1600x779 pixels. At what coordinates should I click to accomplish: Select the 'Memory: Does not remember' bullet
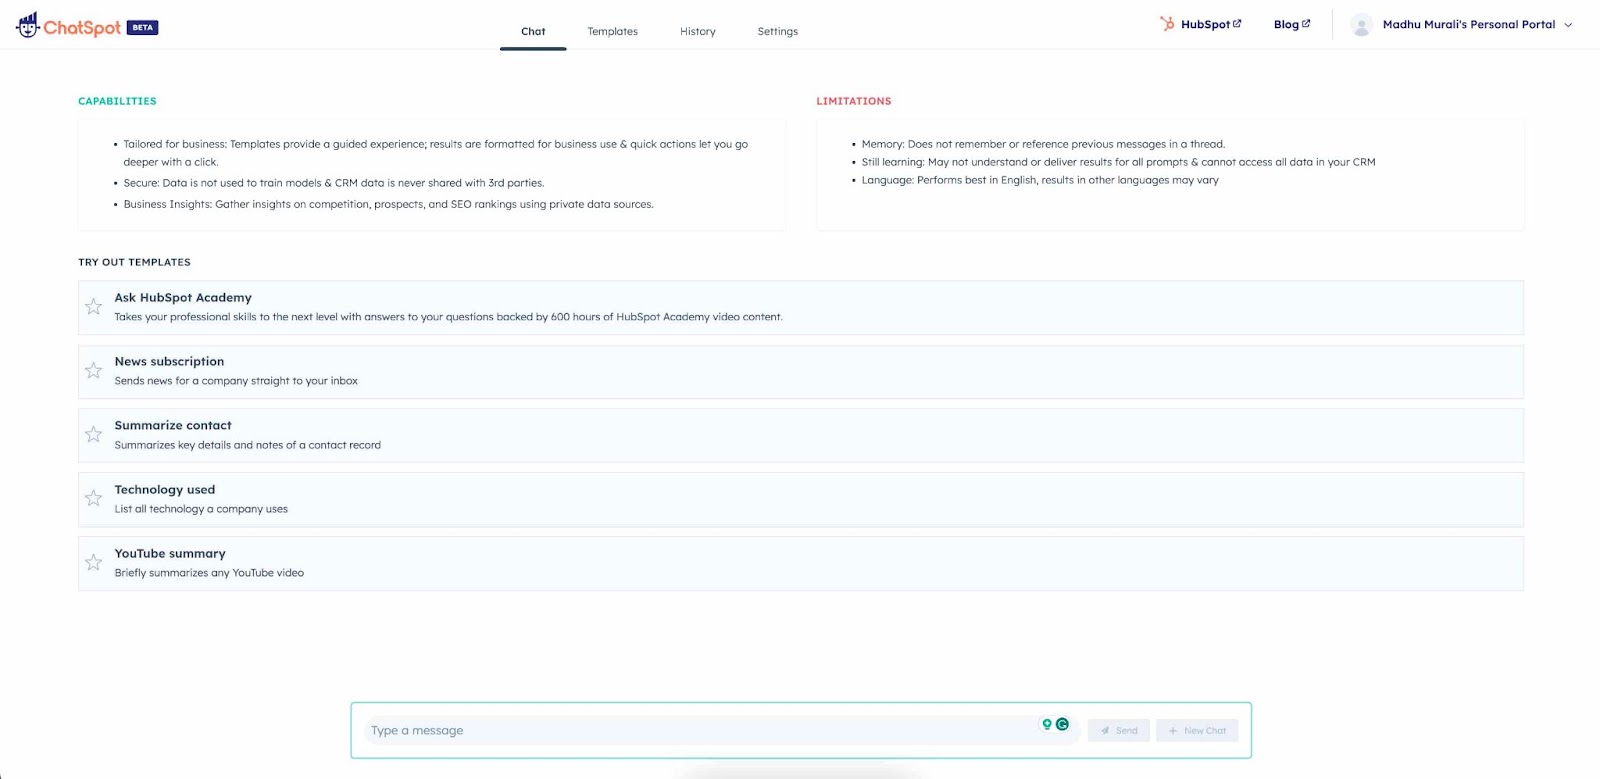pos(1043,144)
